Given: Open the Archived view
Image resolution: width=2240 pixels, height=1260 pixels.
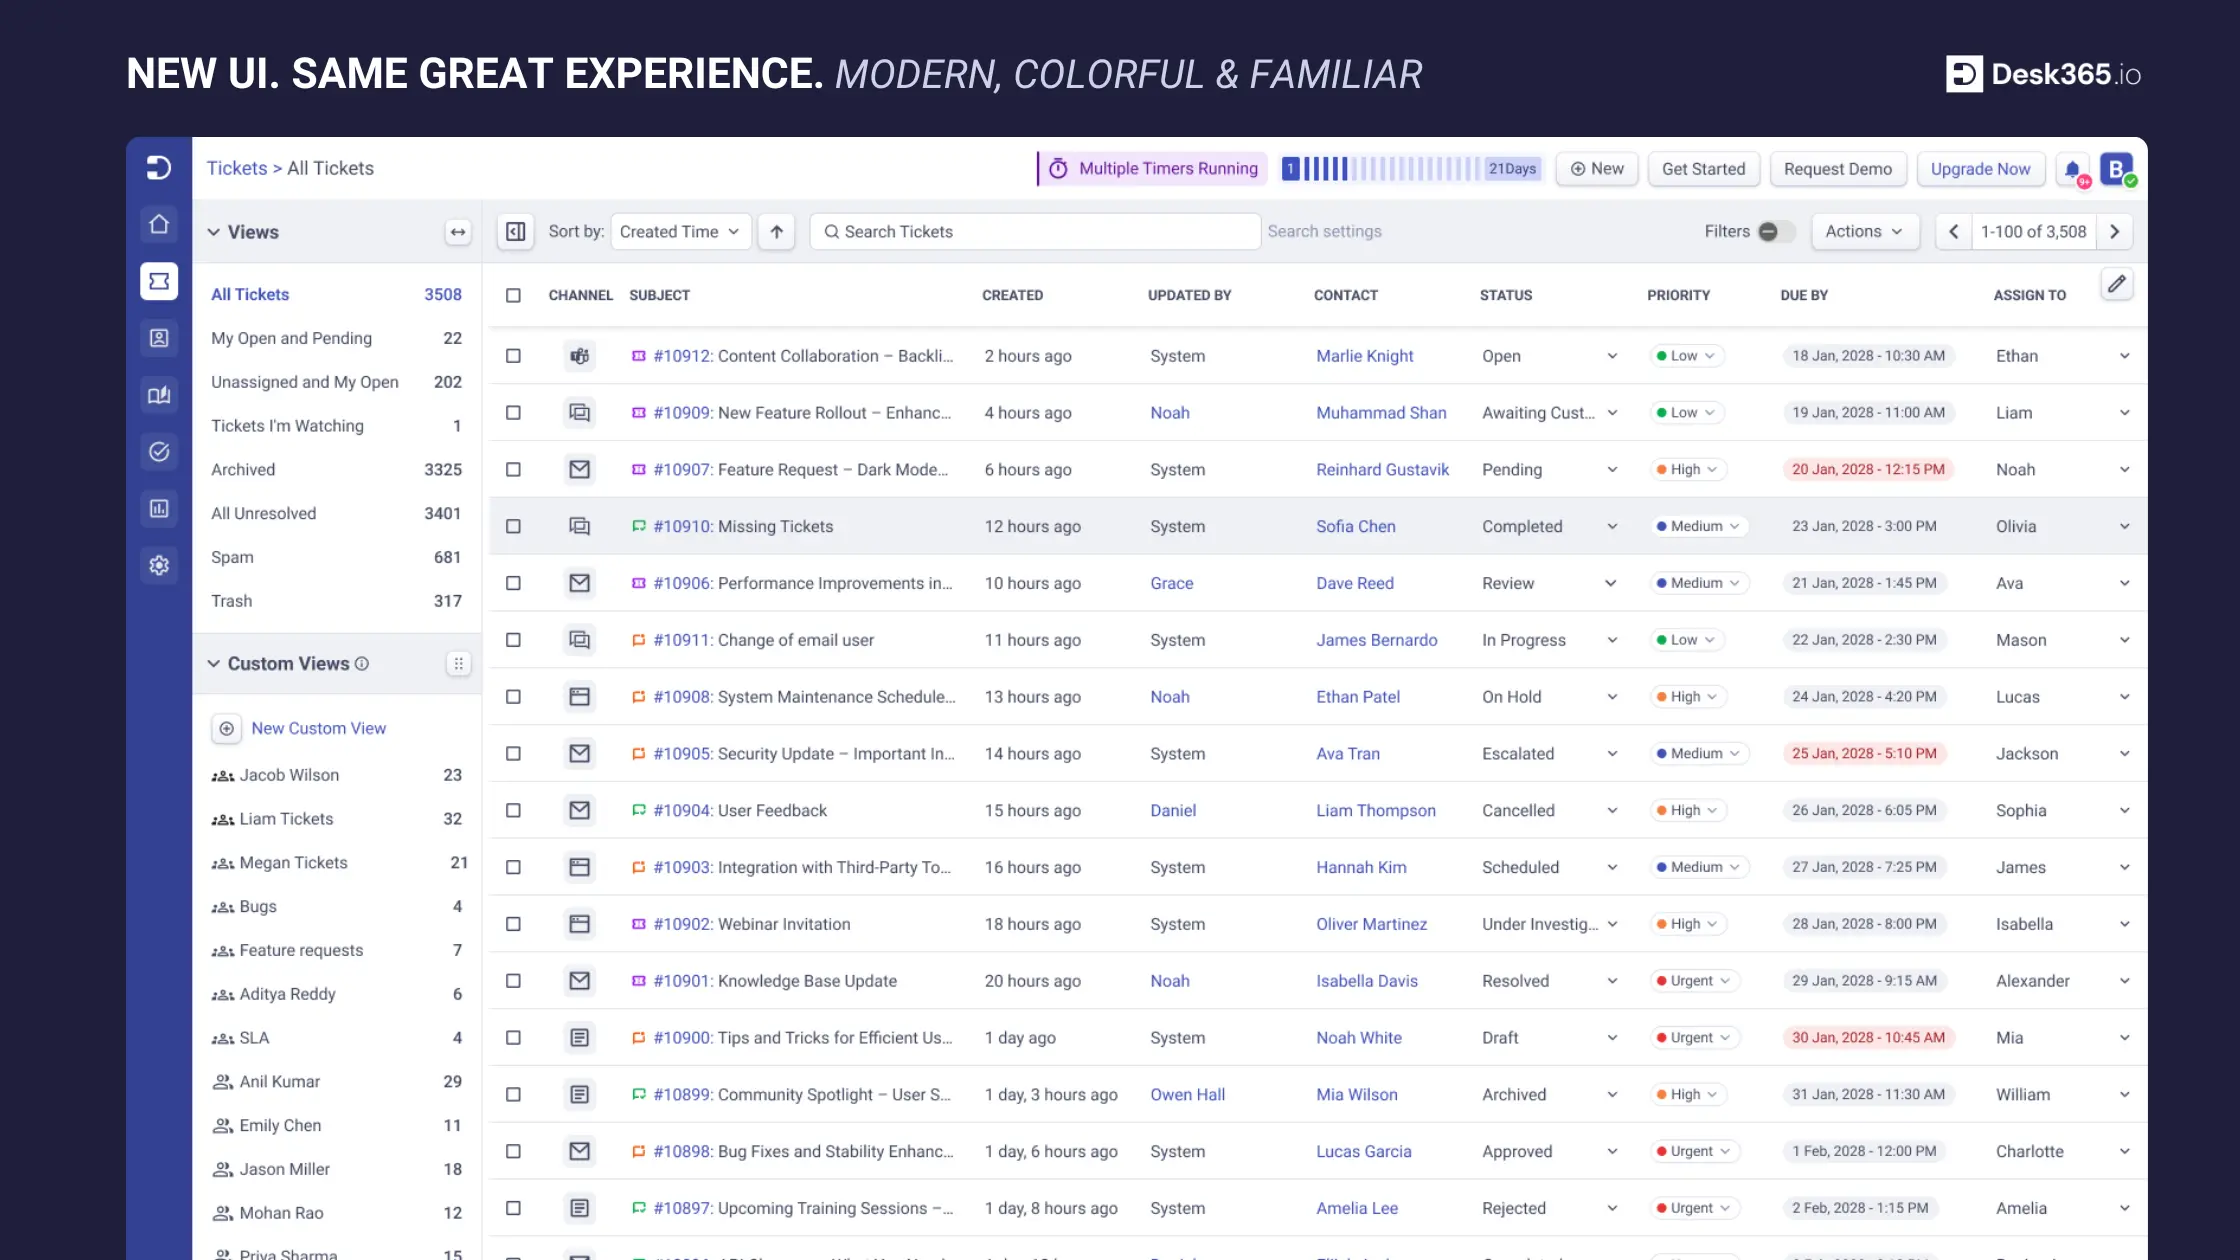Looking at the screenshot, I should [243, 469].
